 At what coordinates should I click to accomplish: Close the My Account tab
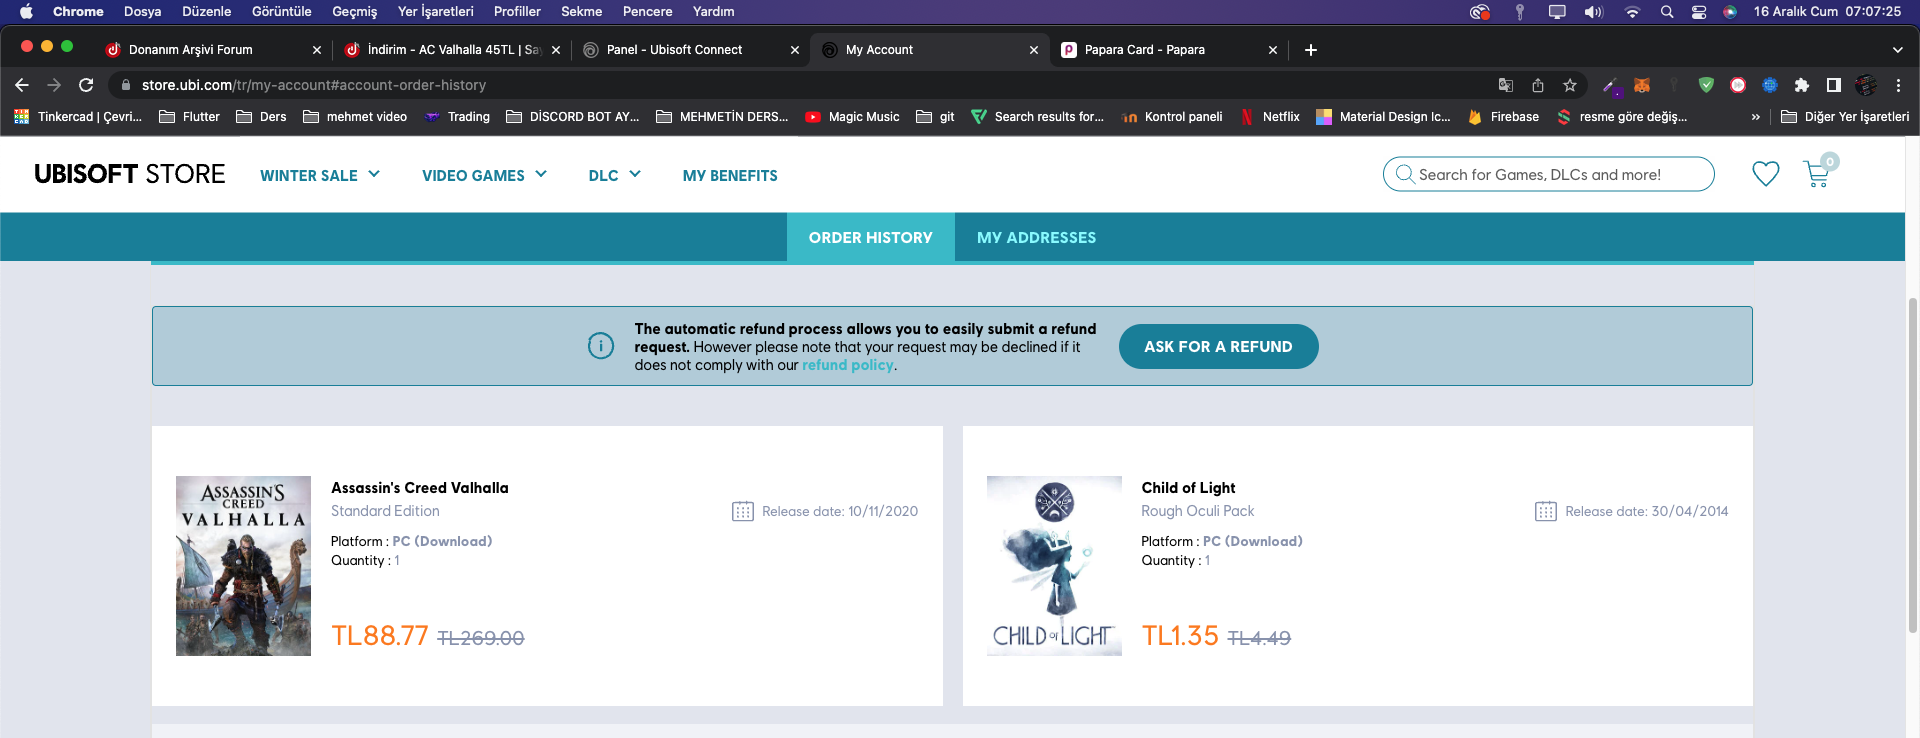pos(1034,50)
